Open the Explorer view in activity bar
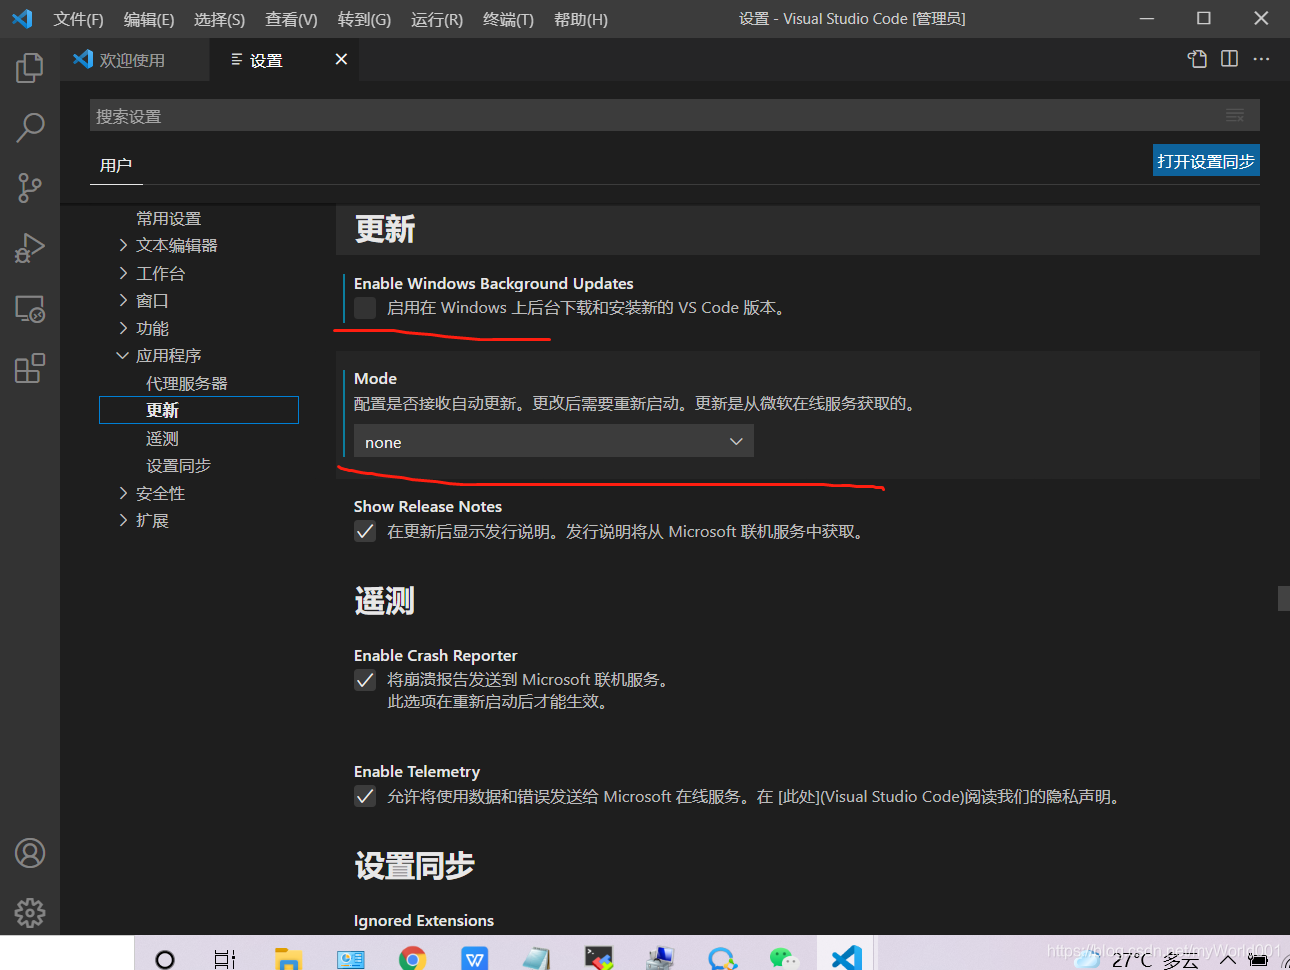The width and height of the screenshot is (1290, 970). coord(30,68)
